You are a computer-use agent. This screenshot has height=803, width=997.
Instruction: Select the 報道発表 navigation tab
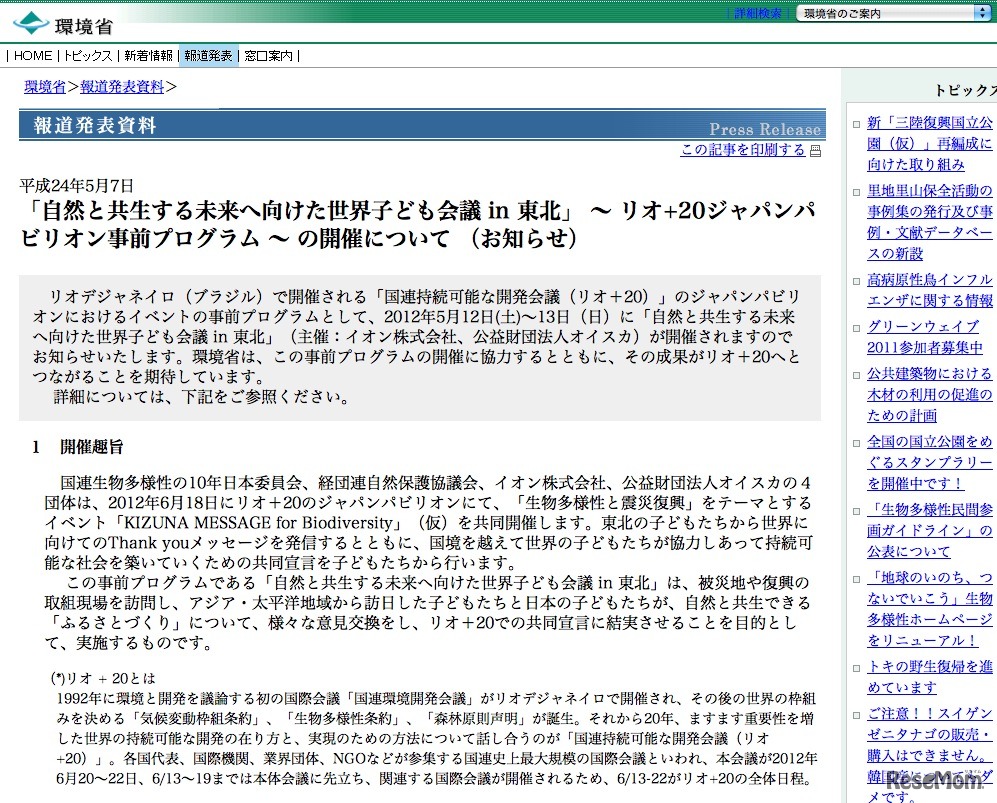[x=208, y=56]
